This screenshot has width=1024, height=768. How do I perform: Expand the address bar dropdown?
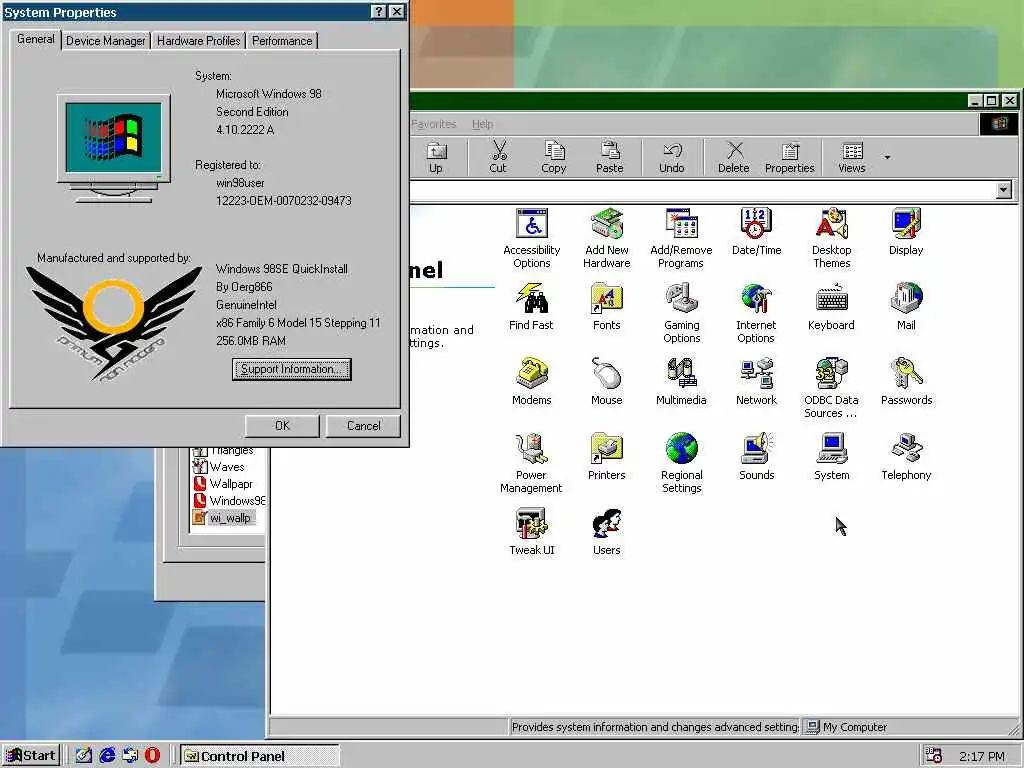[1004, 190]
